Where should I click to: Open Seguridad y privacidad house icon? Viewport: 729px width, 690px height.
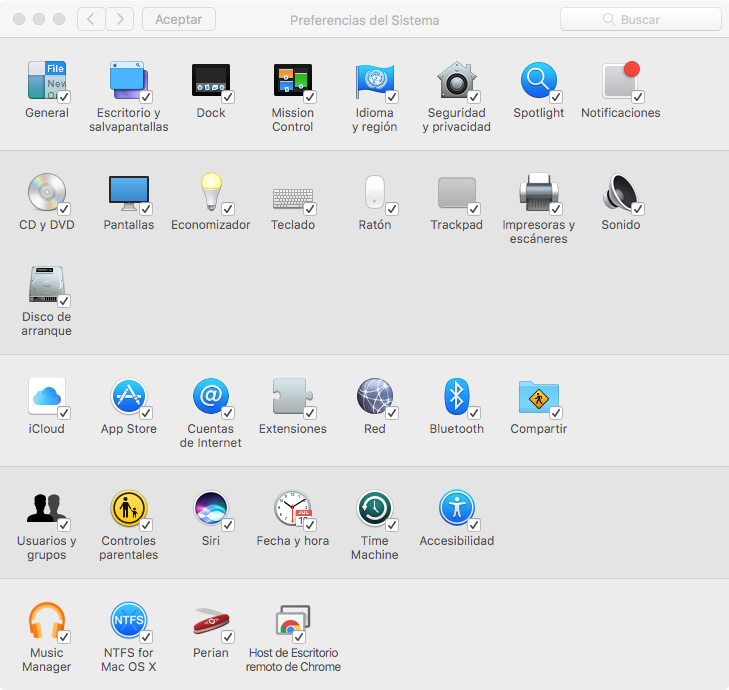click(457, 80)
